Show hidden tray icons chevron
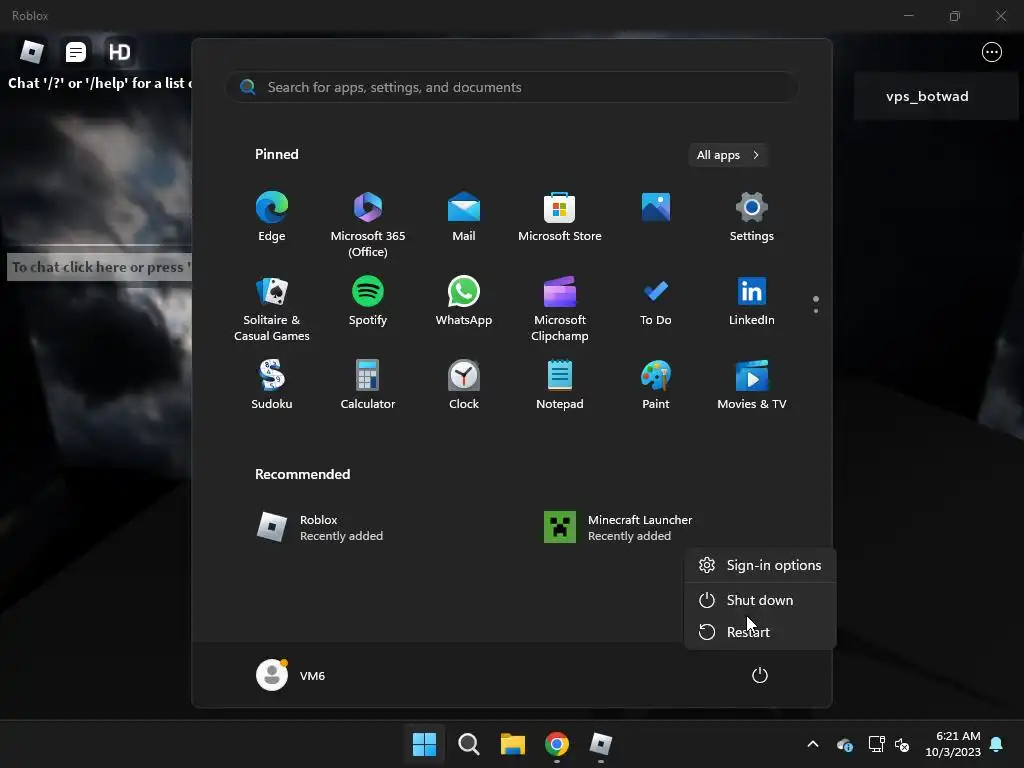This screenshot has width=1024, height=768. coord(813,744)
